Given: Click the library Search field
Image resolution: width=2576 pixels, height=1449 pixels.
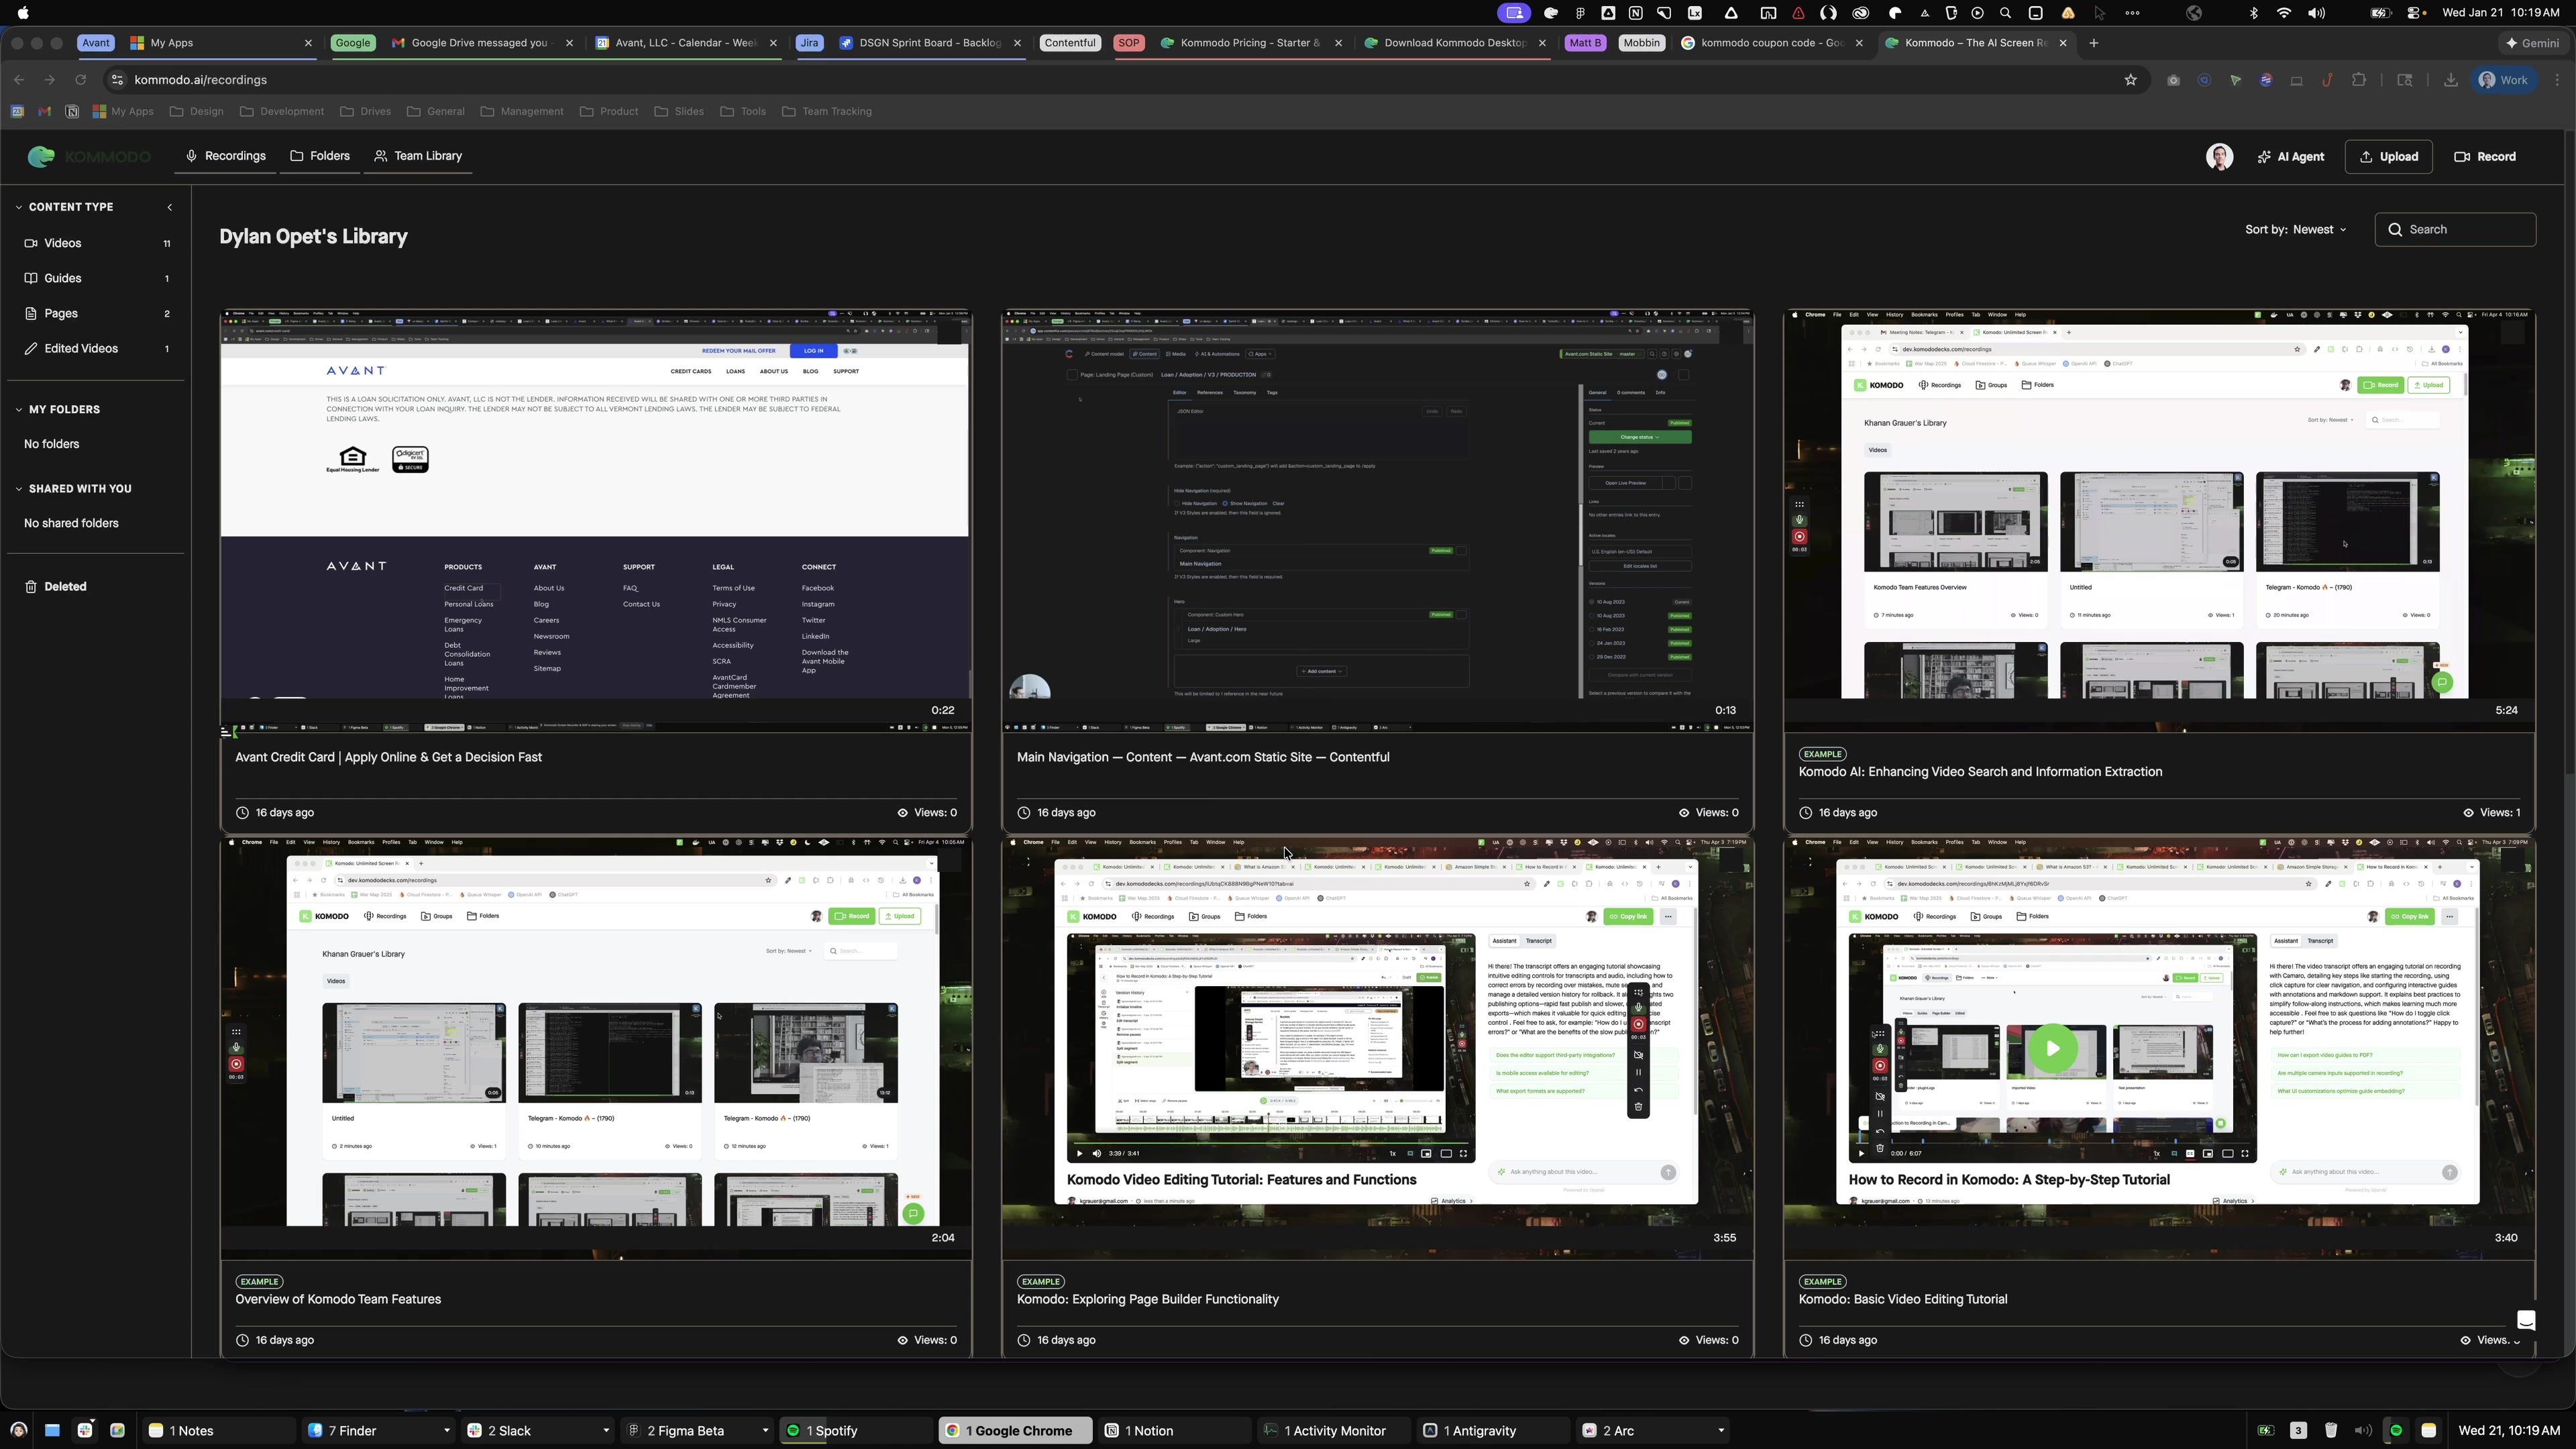Looking at the screenshot, I should coord(2455,230).
